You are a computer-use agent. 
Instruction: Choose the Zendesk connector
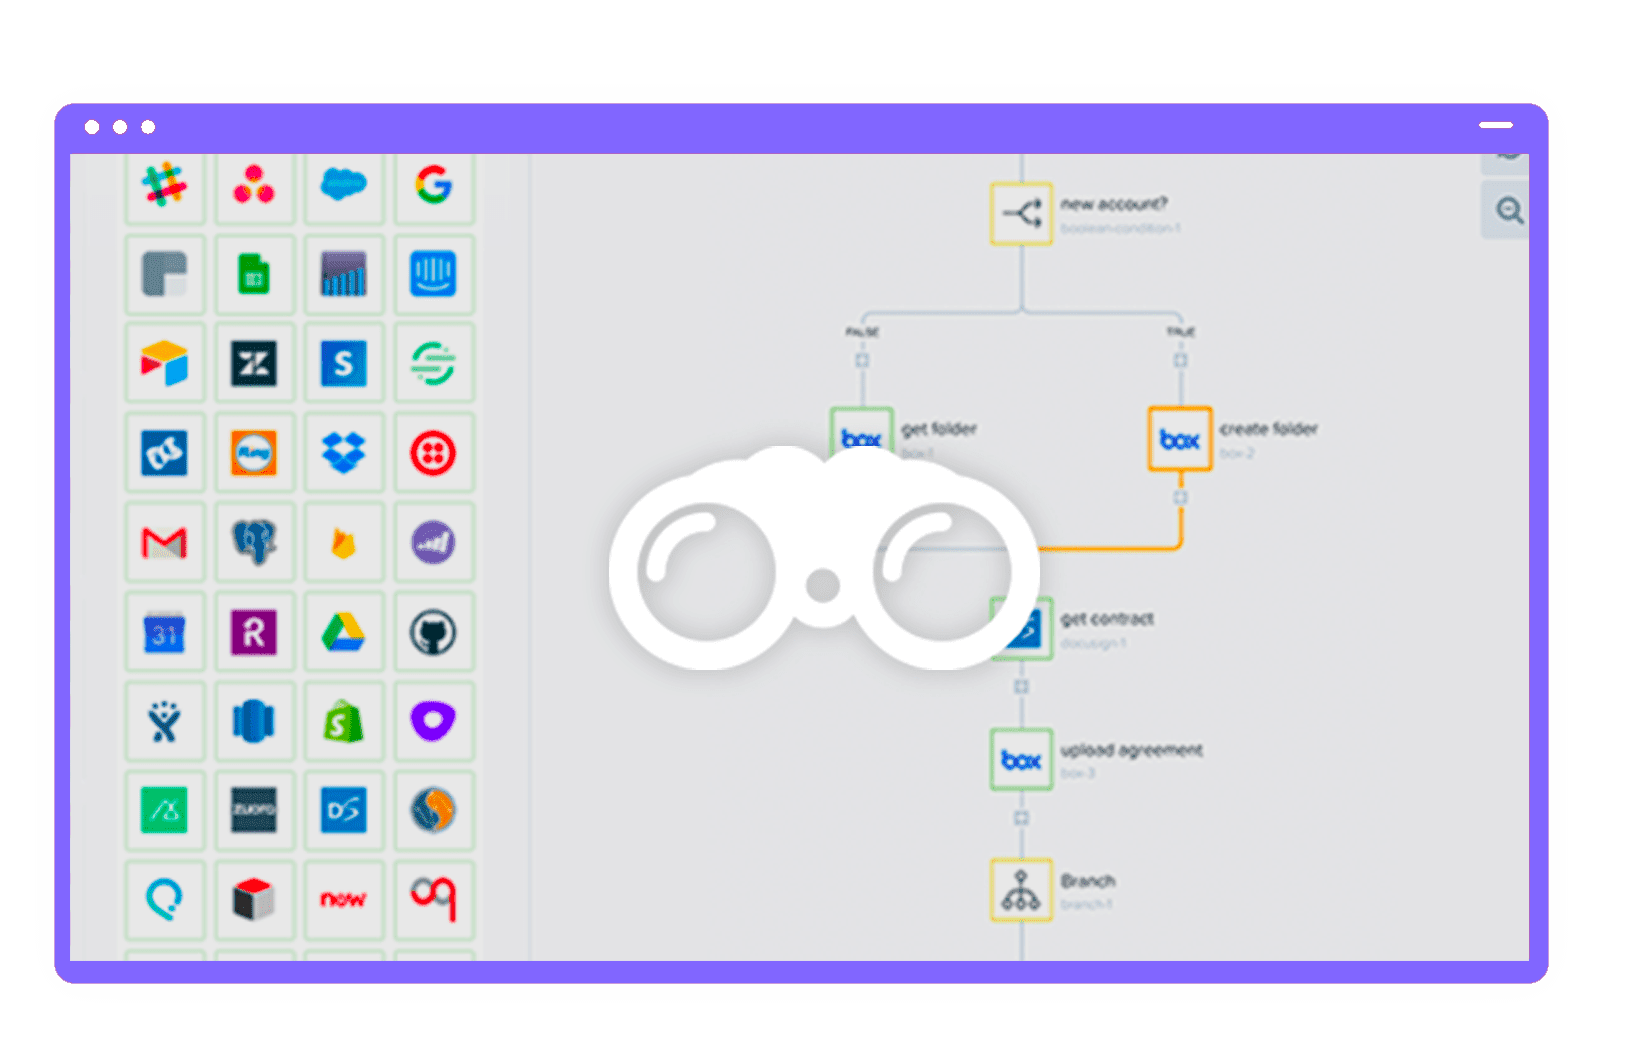point(254,364)
